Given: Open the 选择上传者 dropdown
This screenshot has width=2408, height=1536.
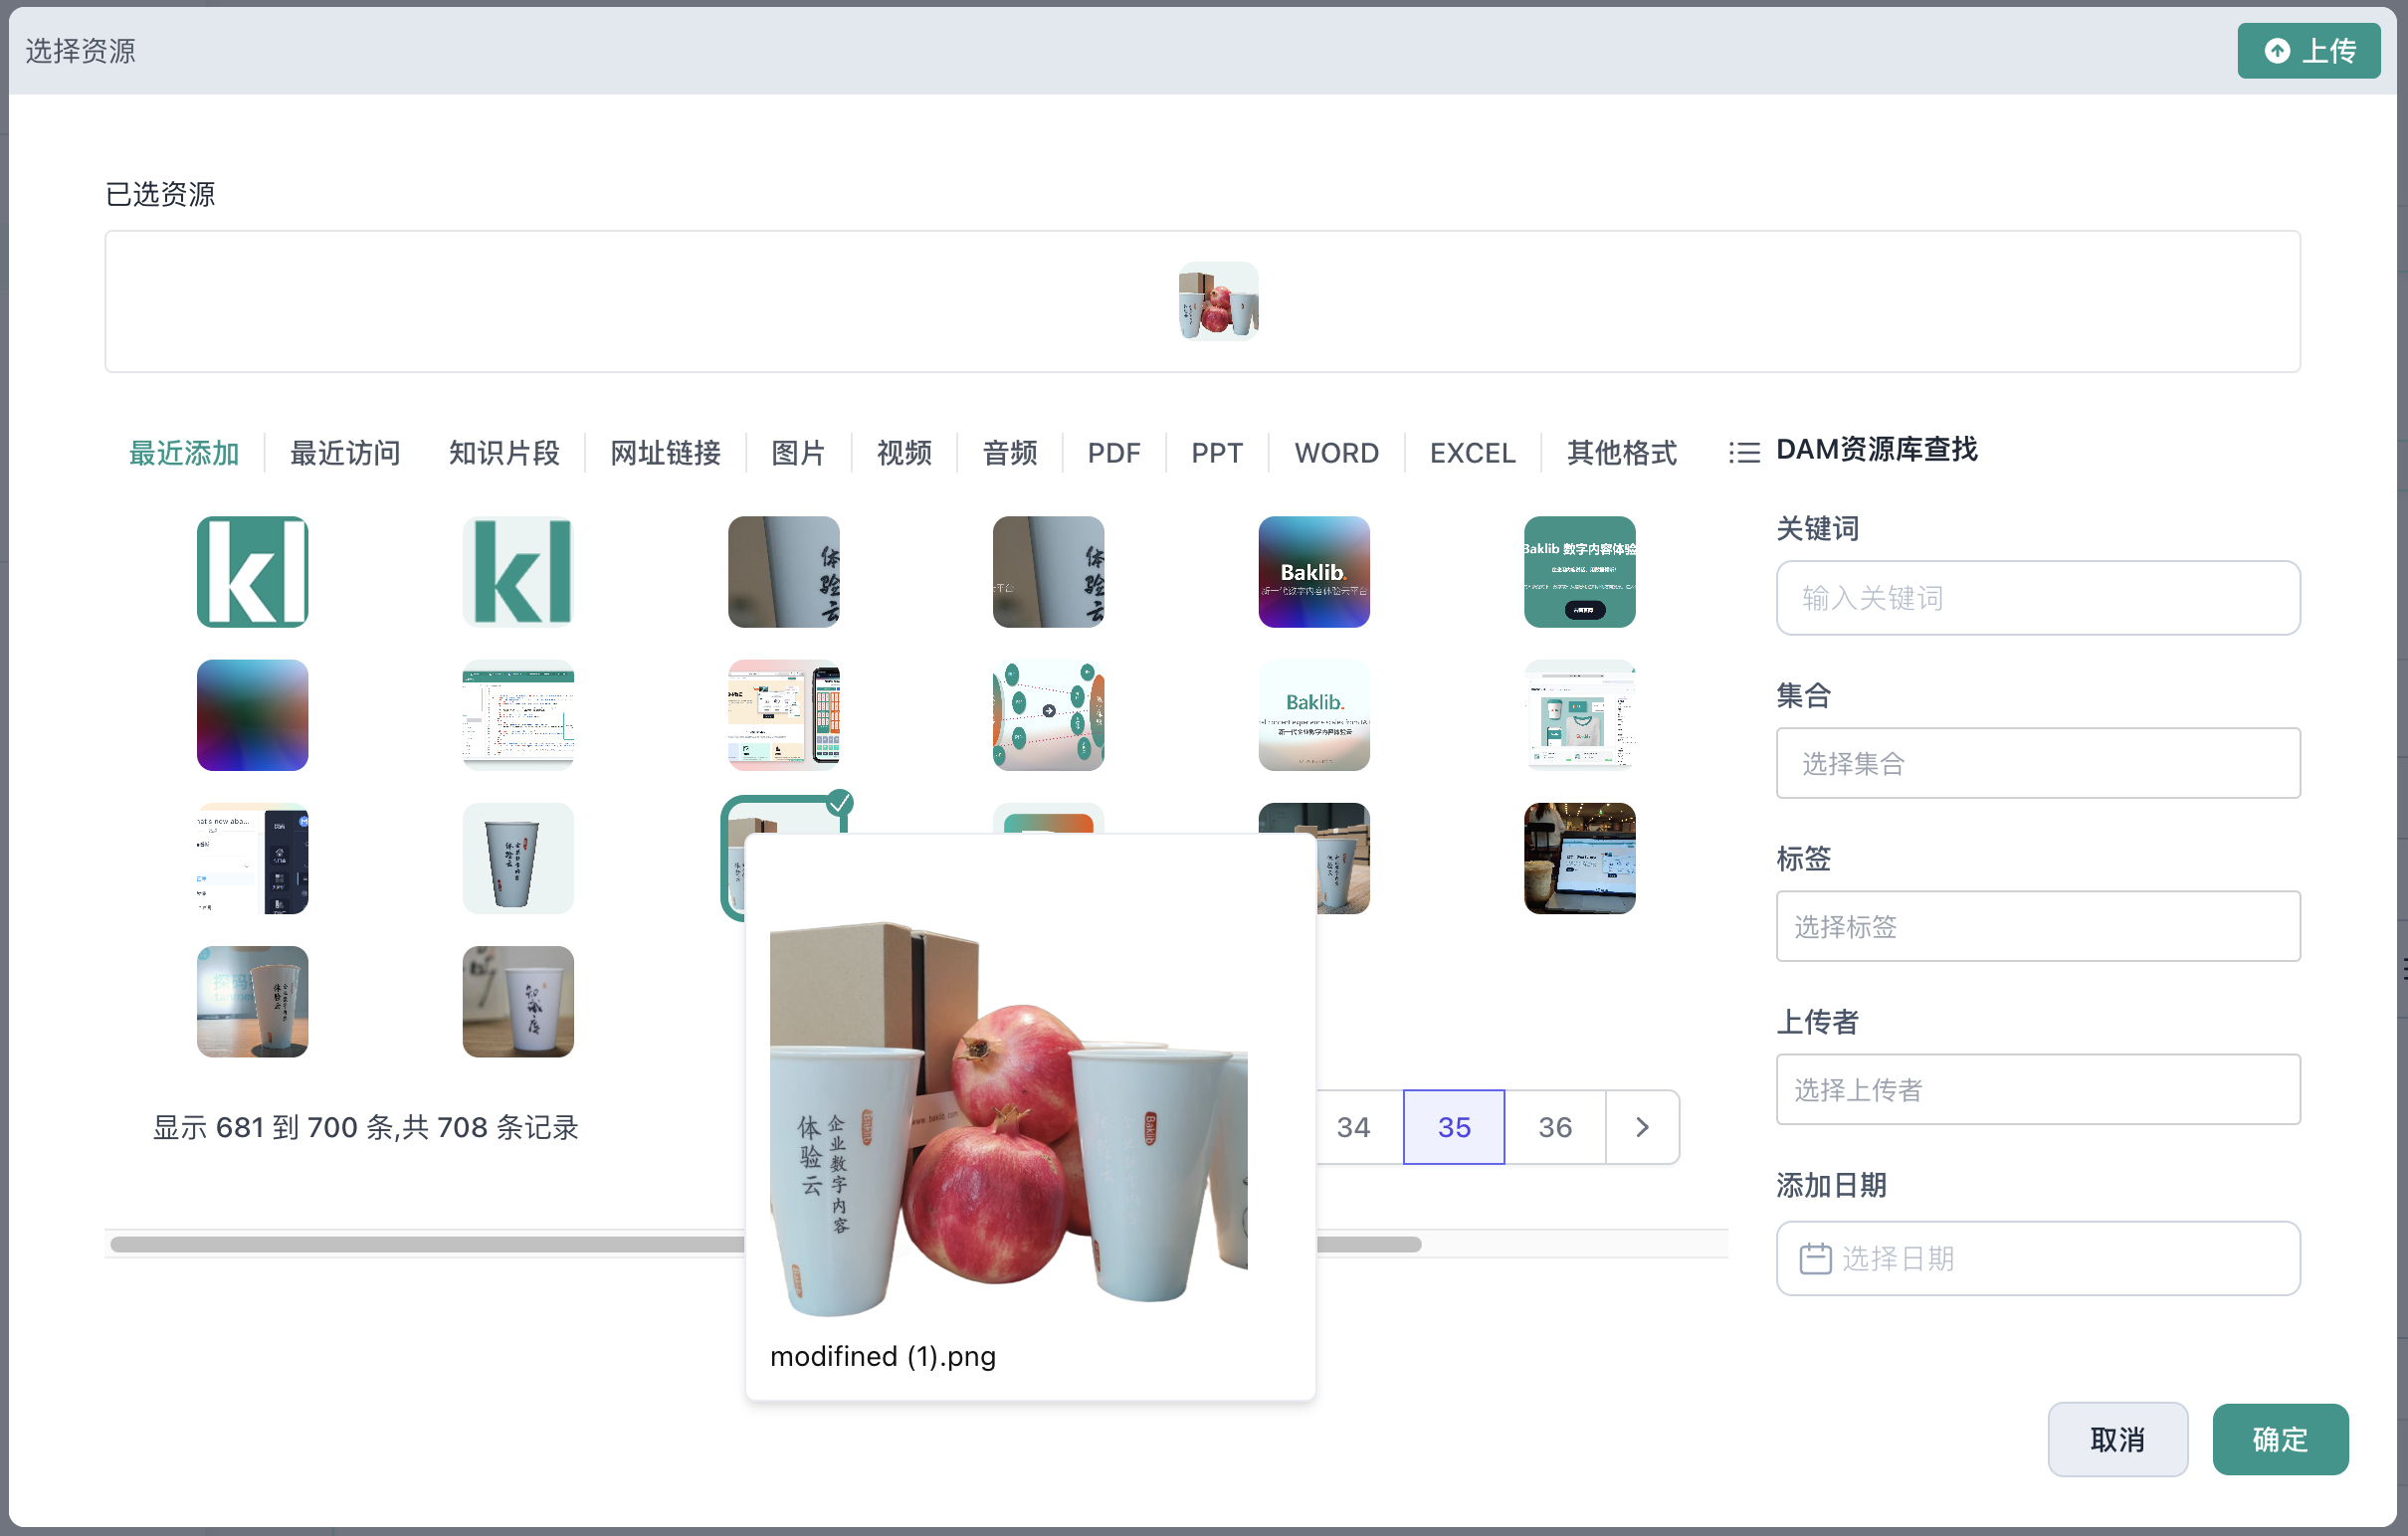Looking at the screenshot, I should 2037,1089.
